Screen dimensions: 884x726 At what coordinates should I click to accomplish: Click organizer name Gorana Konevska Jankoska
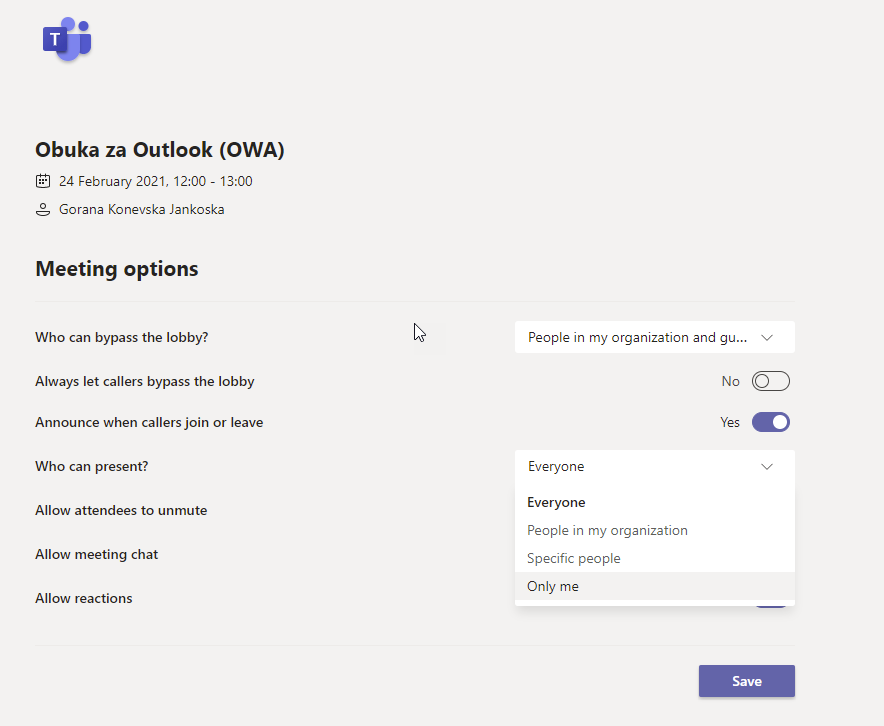coord(142,209)
